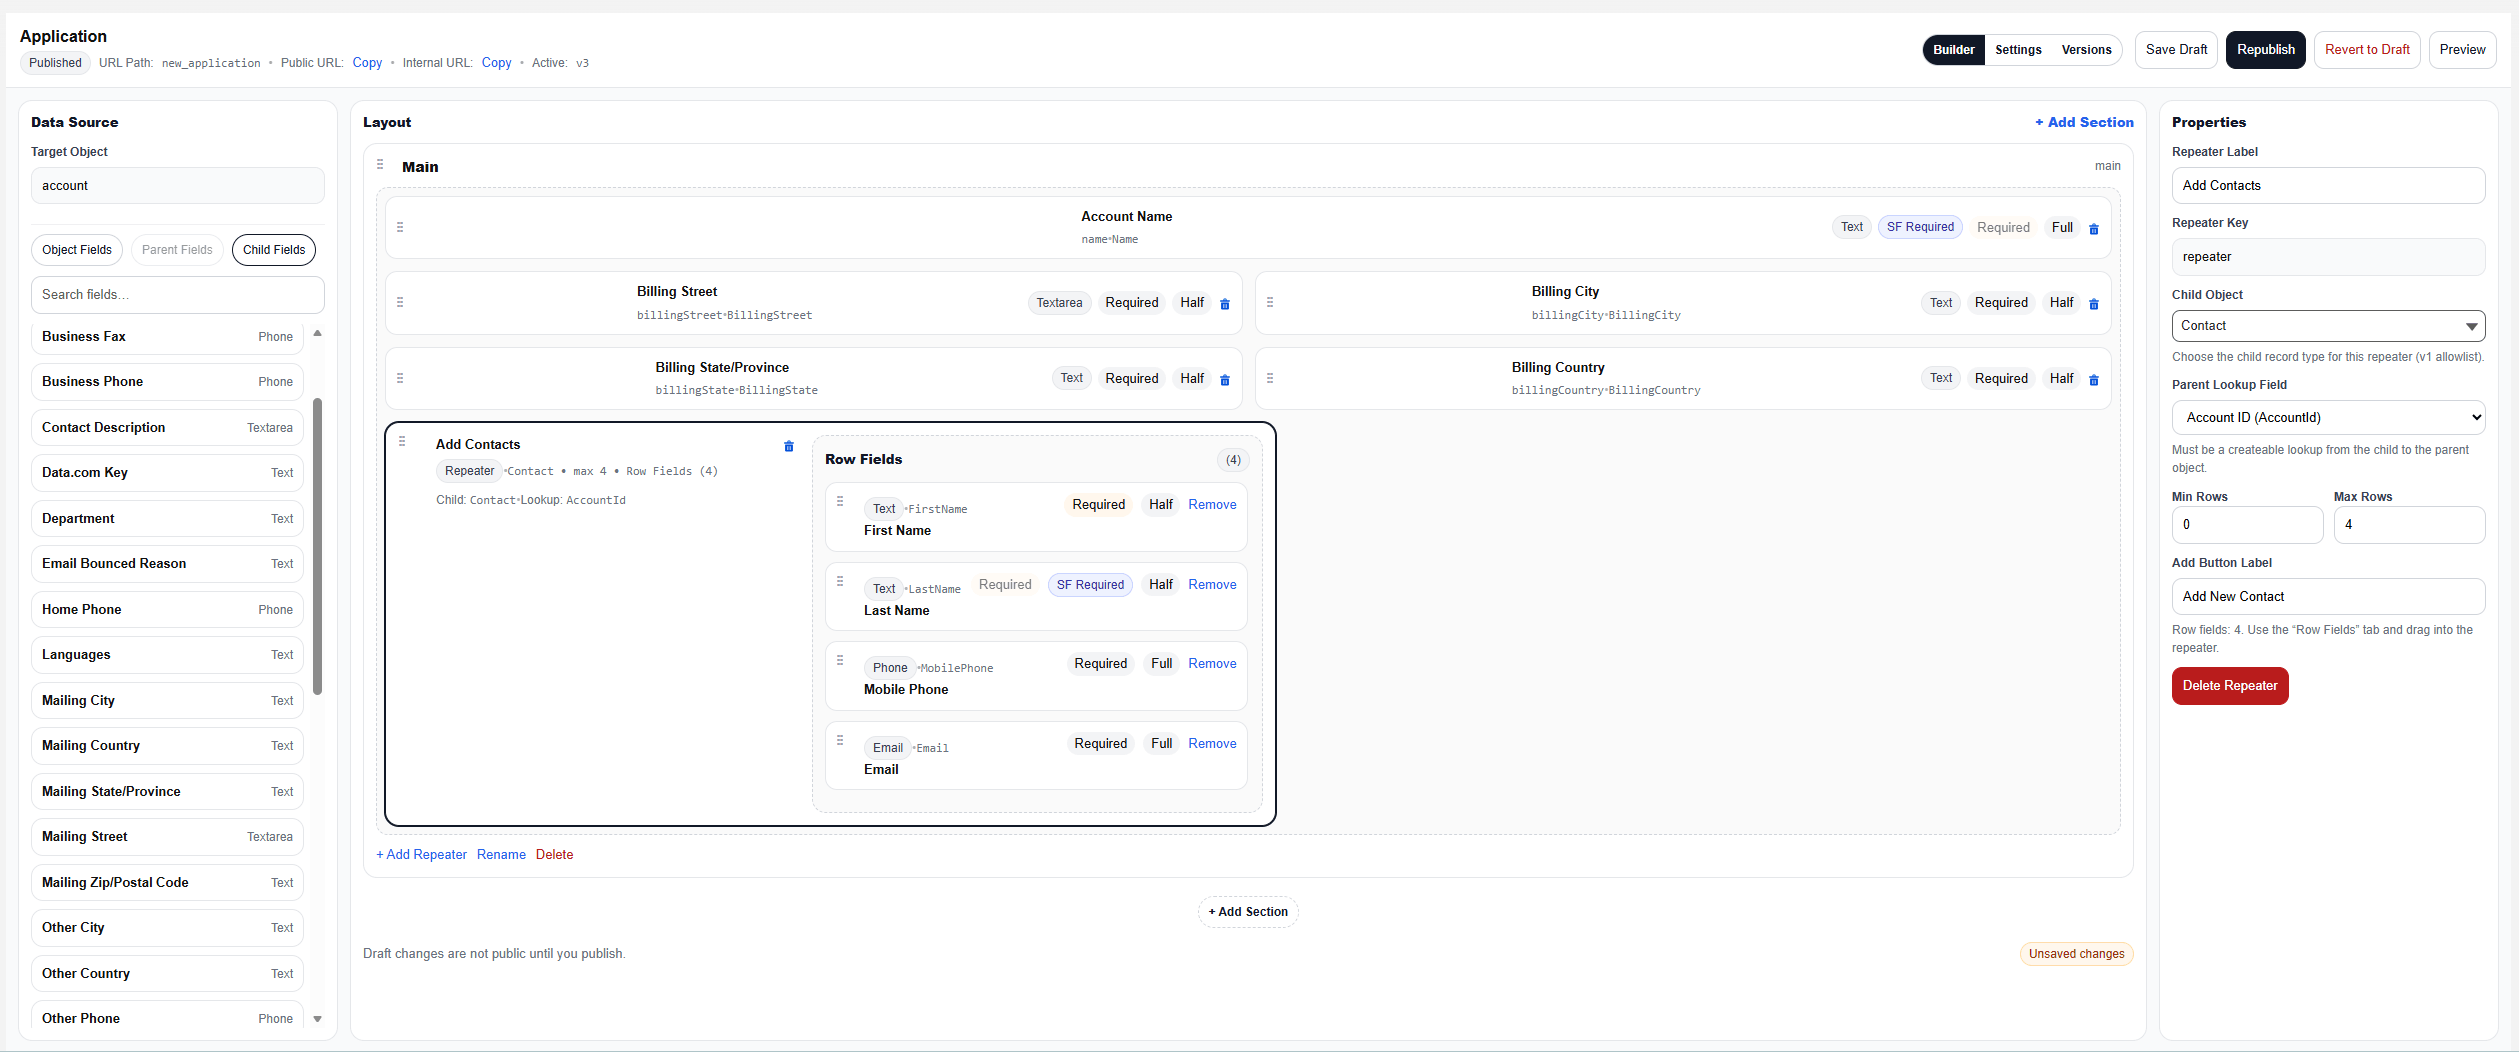Expand the Parent Lookup Field dropdown
Viewport: 2519px width, 1052px height.
pos(2327,418)
